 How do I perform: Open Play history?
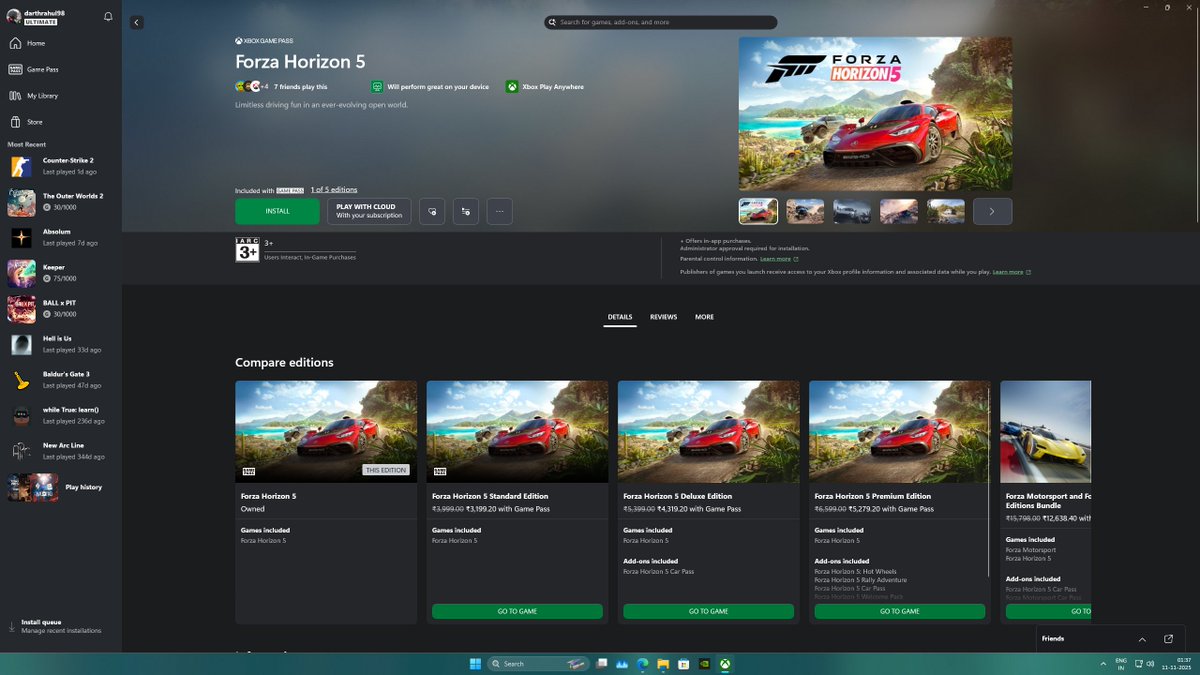(x=61, y=487)
